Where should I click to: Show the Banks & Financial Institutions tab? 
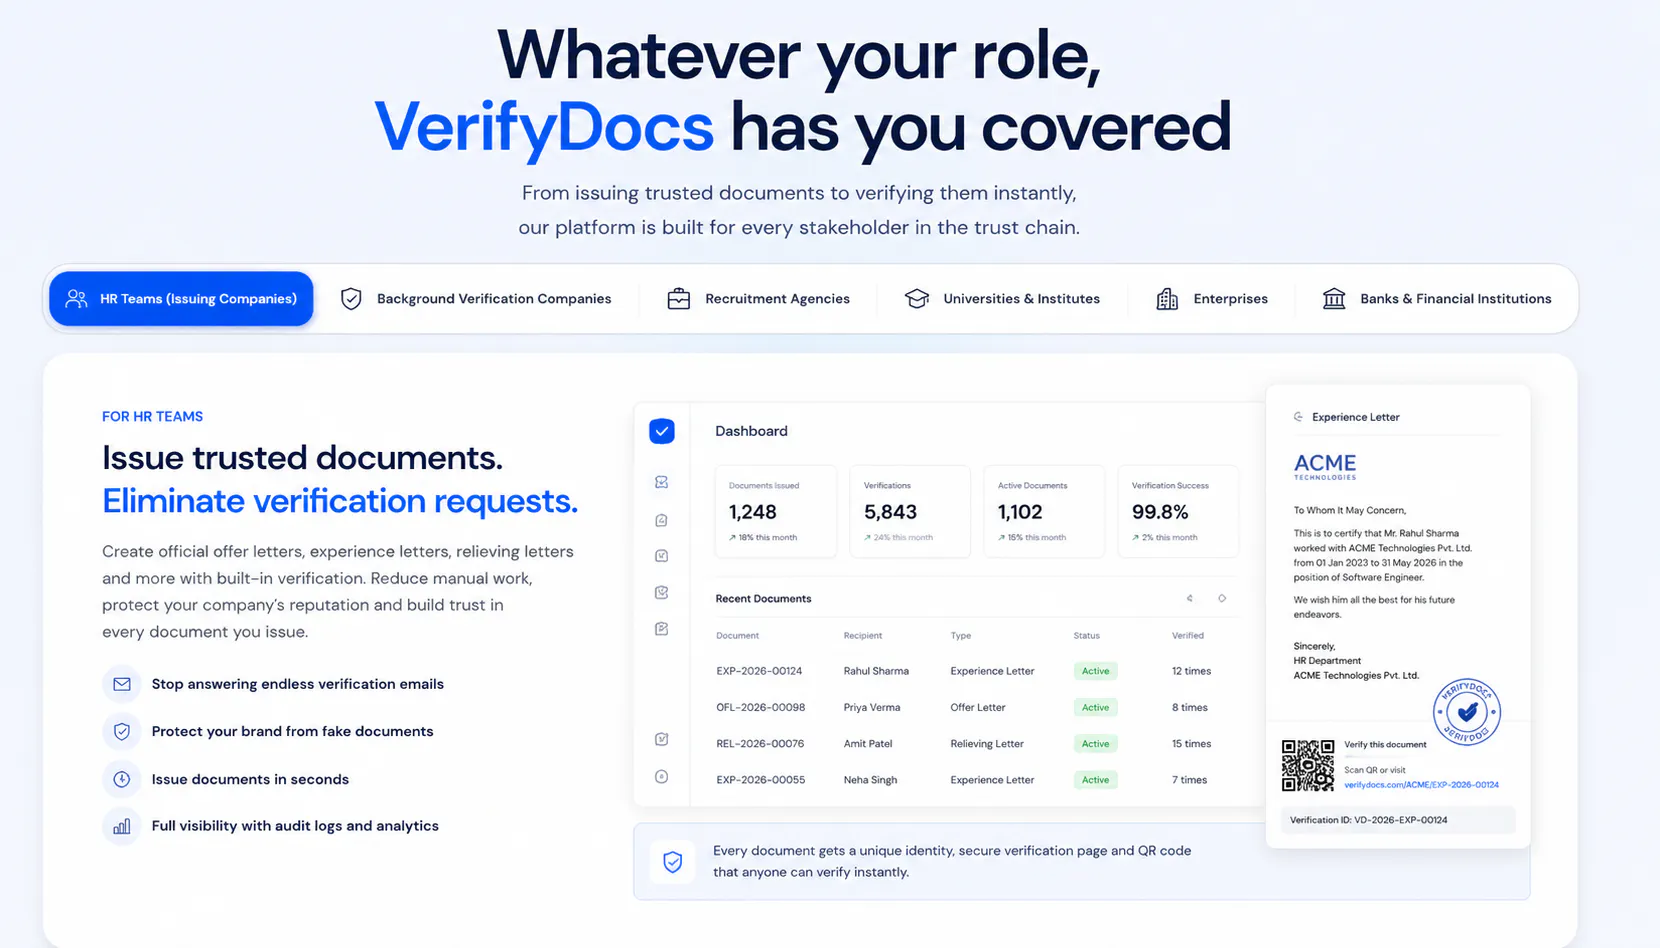click(x=1437, y=298)
